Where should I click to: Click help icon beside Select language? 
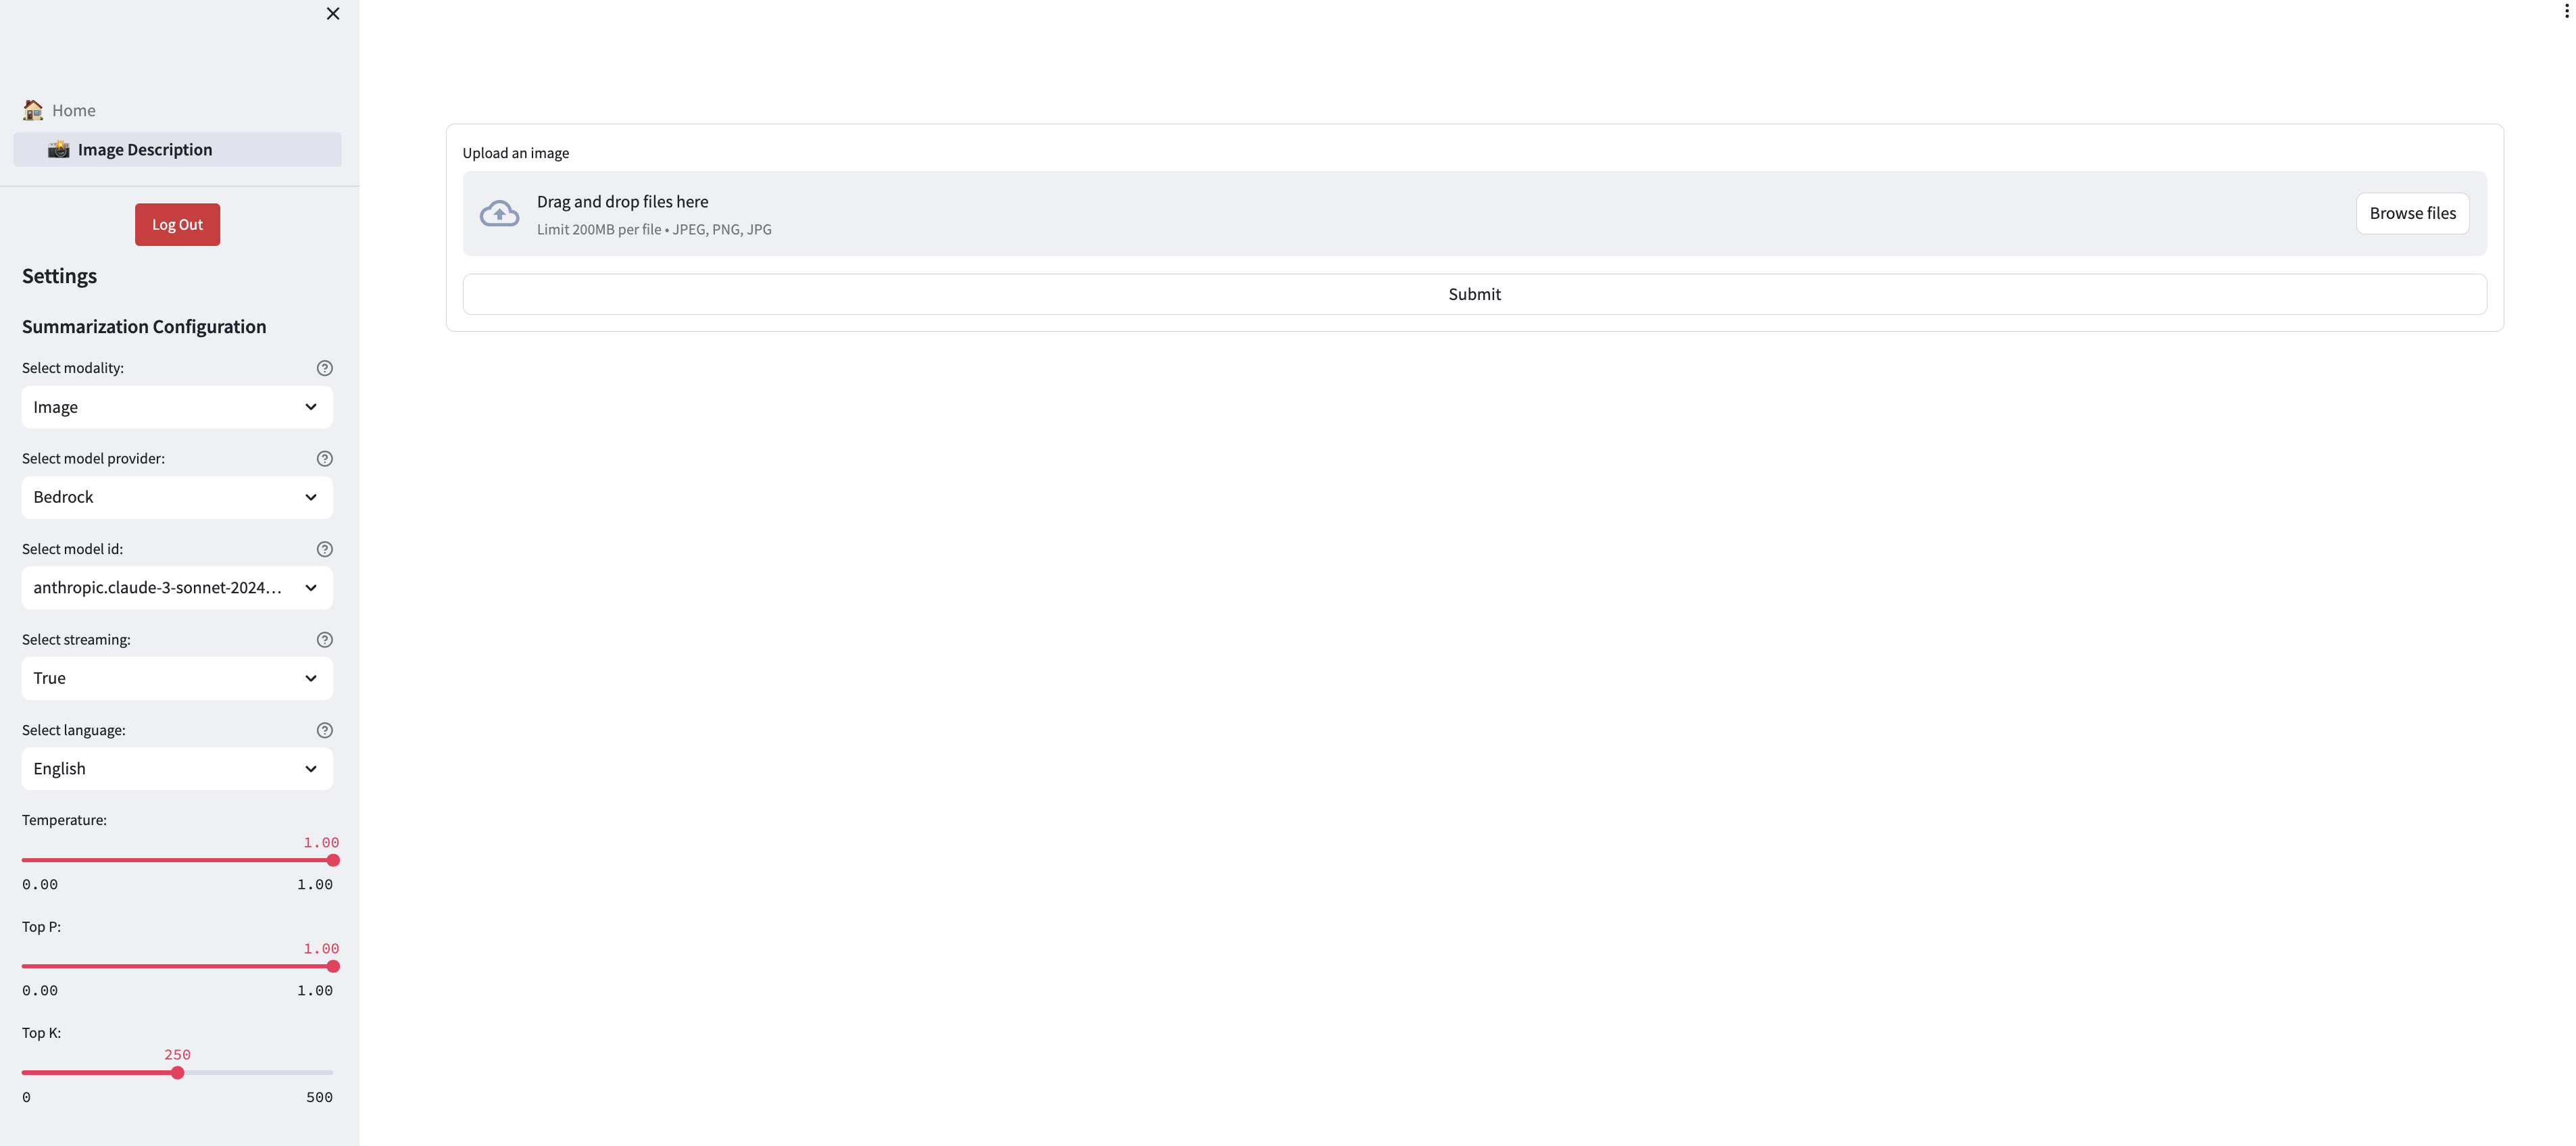click(324, 730)
